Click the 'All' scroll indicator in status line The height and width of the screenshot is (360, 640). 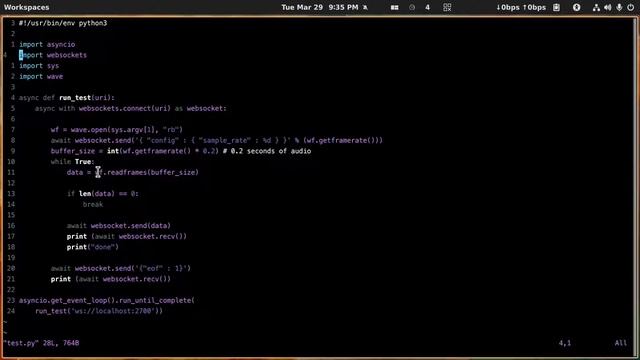coord(620,343)
